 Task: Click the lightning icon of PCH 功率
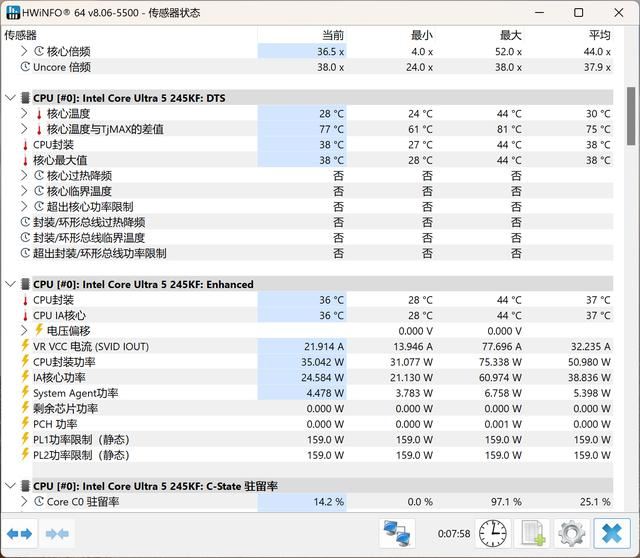point(25,423)
